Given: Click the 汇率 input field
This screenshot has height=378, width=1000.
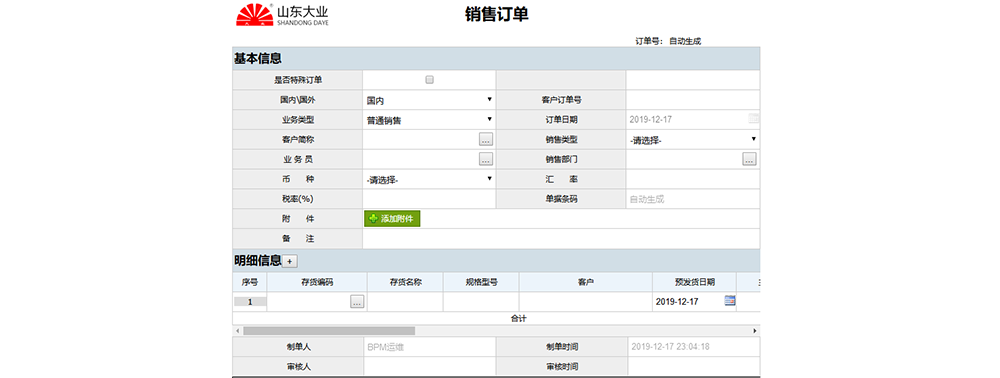Looking at the screenshot, I should pos(693,179).
